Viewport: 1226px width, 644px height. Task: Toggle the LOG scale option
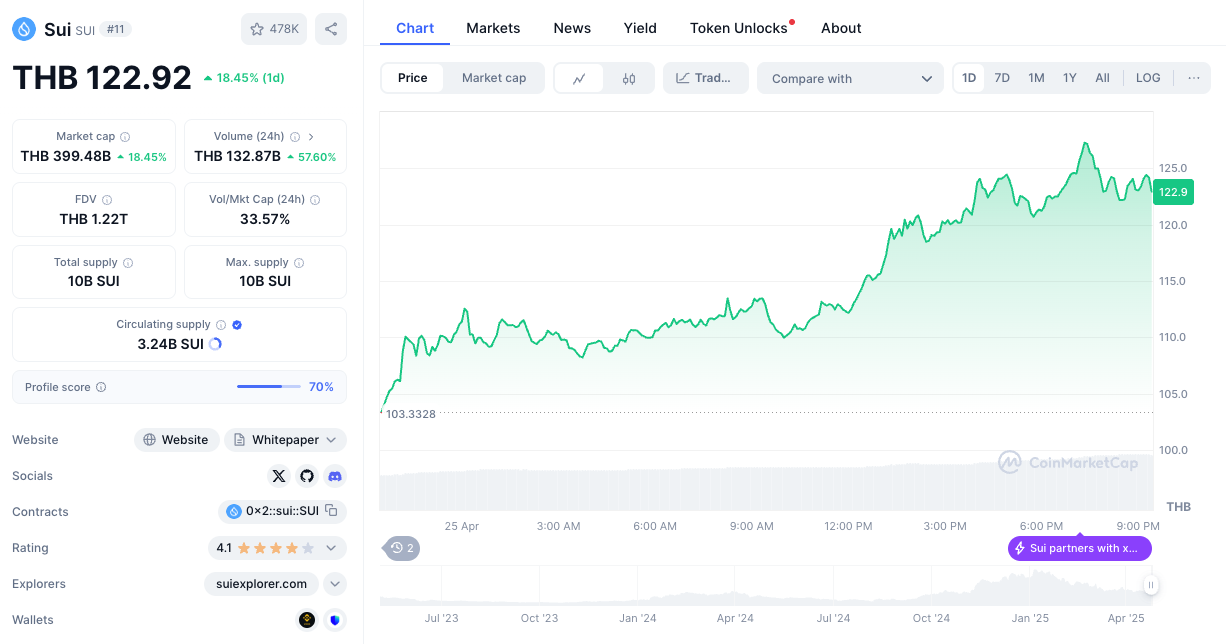tap(1148, 78)
